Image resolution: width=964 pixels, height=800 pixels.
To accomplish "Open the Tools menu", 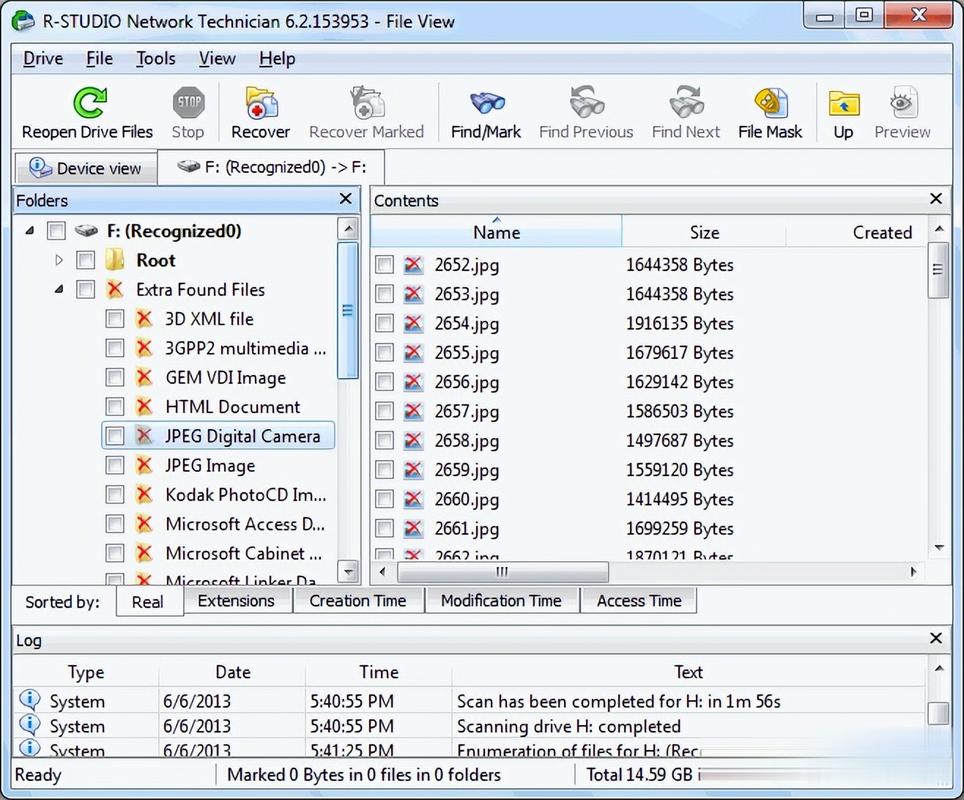I will click(x=156, y=58).
